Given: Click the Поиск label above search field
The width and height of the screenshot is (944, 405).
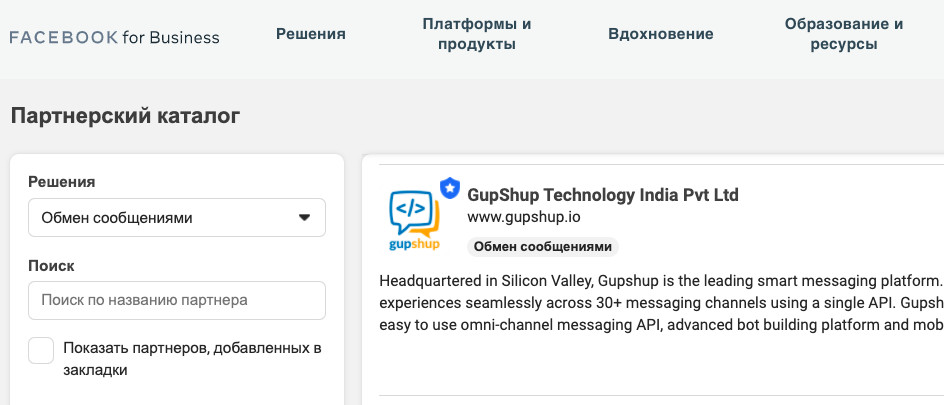Looking at the screenshot, I should tap(51, 265).
